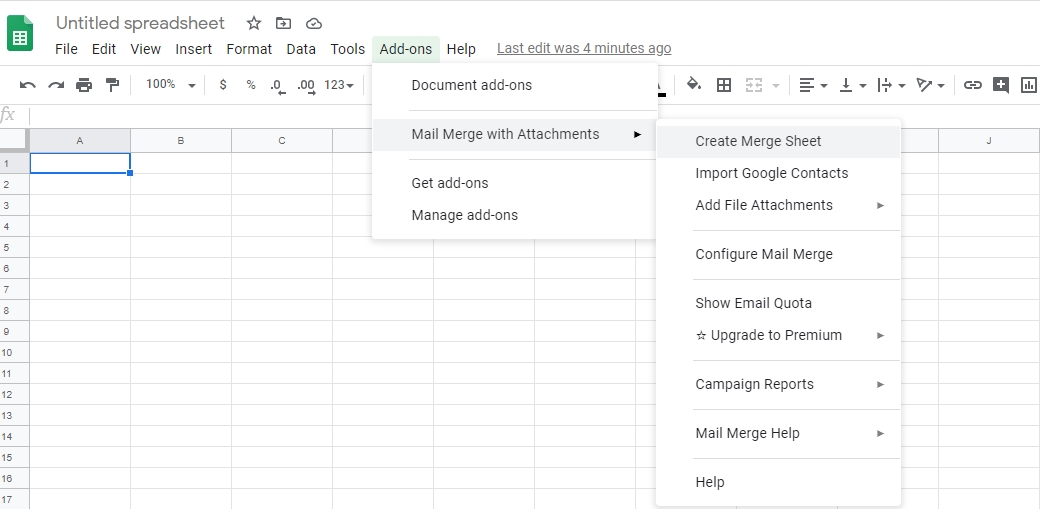
Task: Insert a link
Action: pos(972,85)
